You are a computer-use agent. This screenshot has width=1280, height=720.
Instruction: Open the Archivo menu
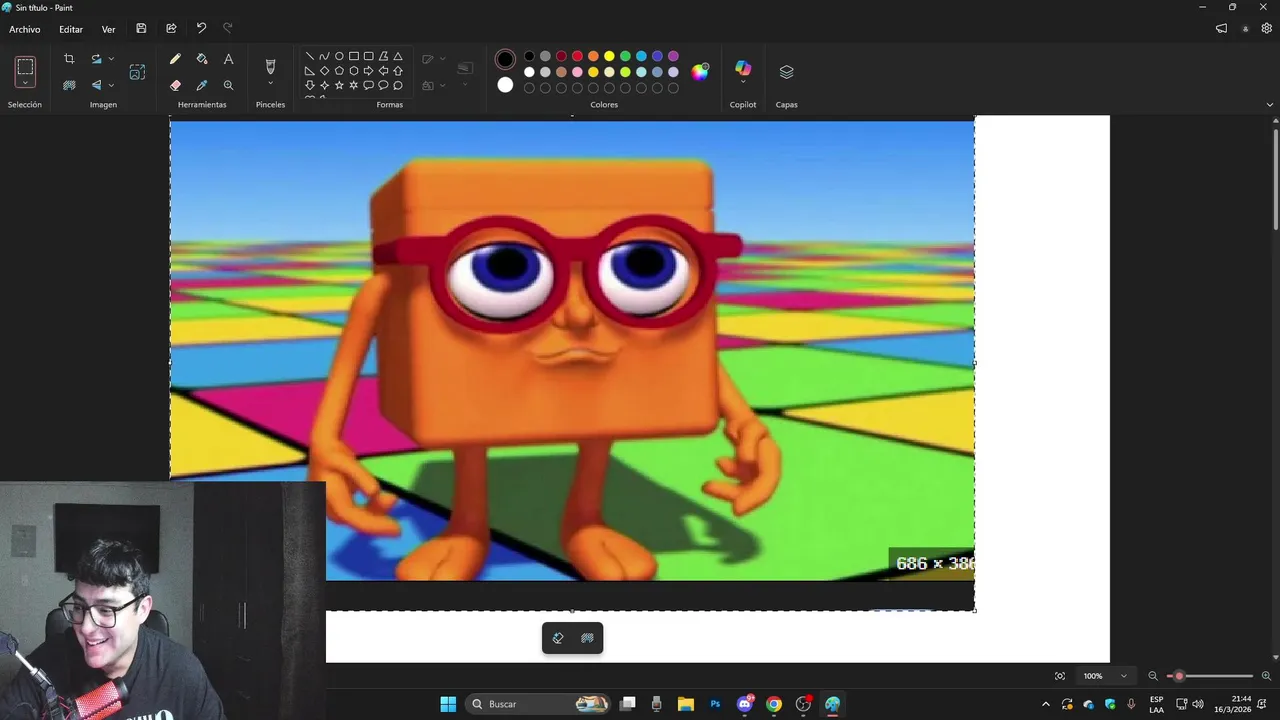[25, 29]
